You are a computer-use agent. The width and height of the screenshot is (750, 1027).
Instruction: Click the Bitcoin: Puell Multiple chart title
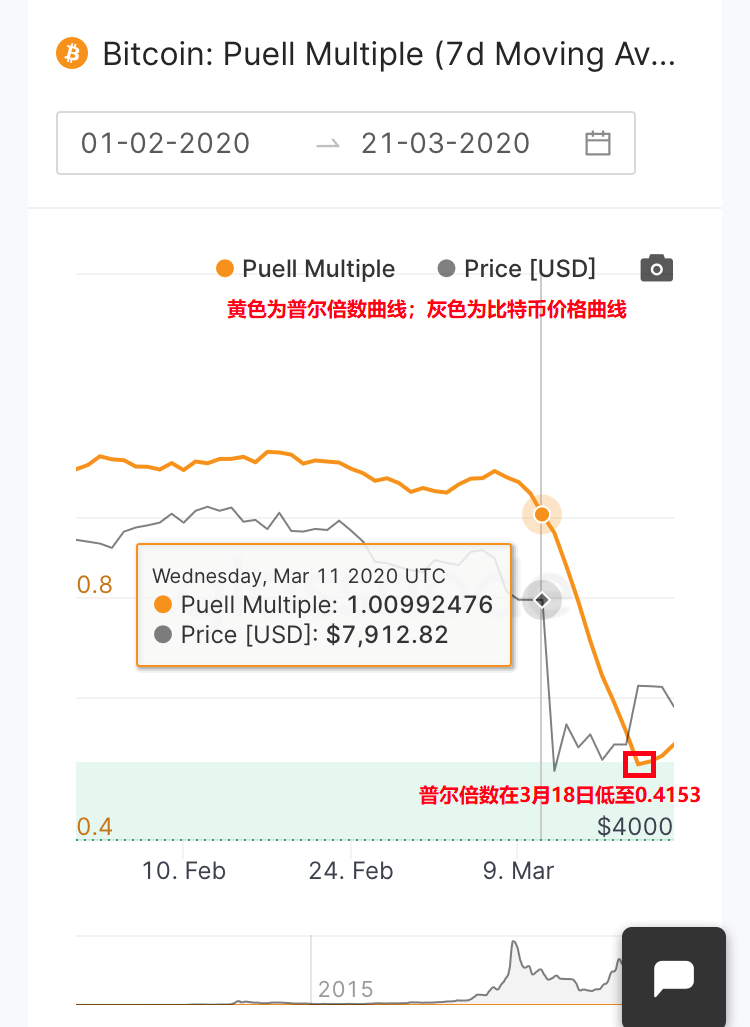[389, 53]
